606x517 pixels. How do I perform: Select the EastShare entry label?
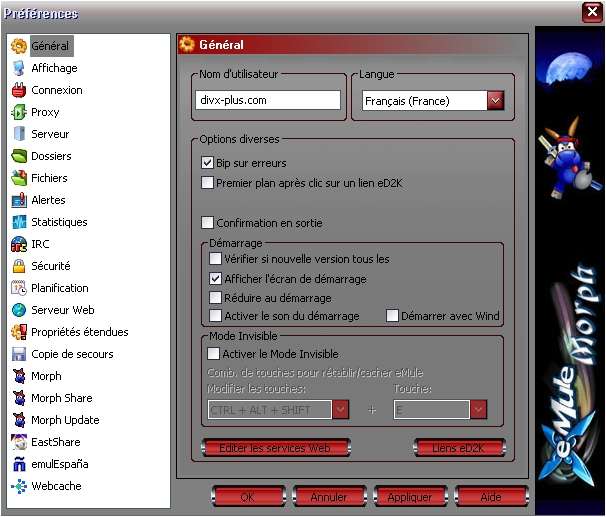56,442
